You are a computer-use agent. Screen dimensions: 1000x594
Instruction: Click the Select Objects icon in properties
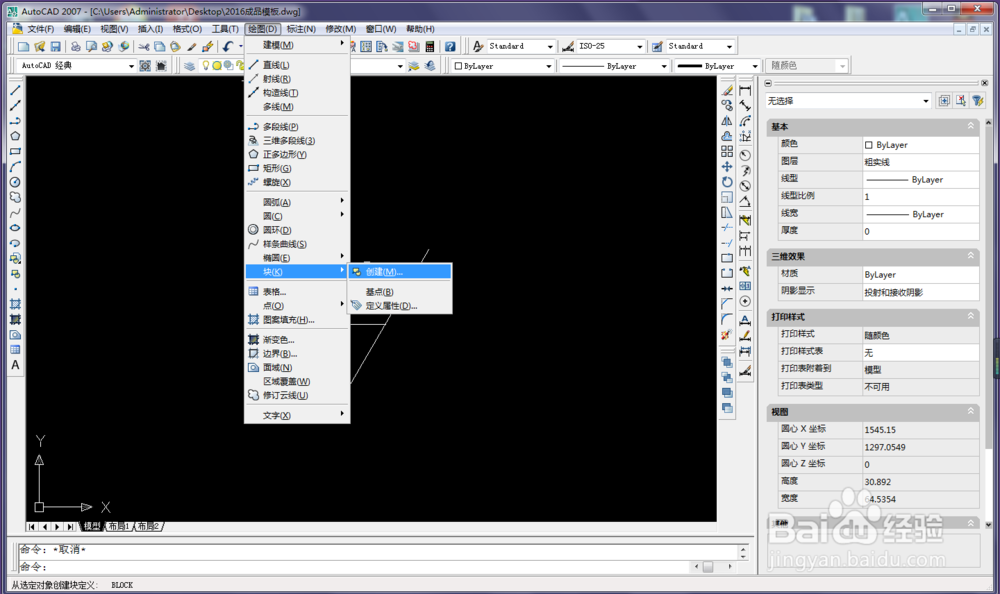tap(961, 101)
